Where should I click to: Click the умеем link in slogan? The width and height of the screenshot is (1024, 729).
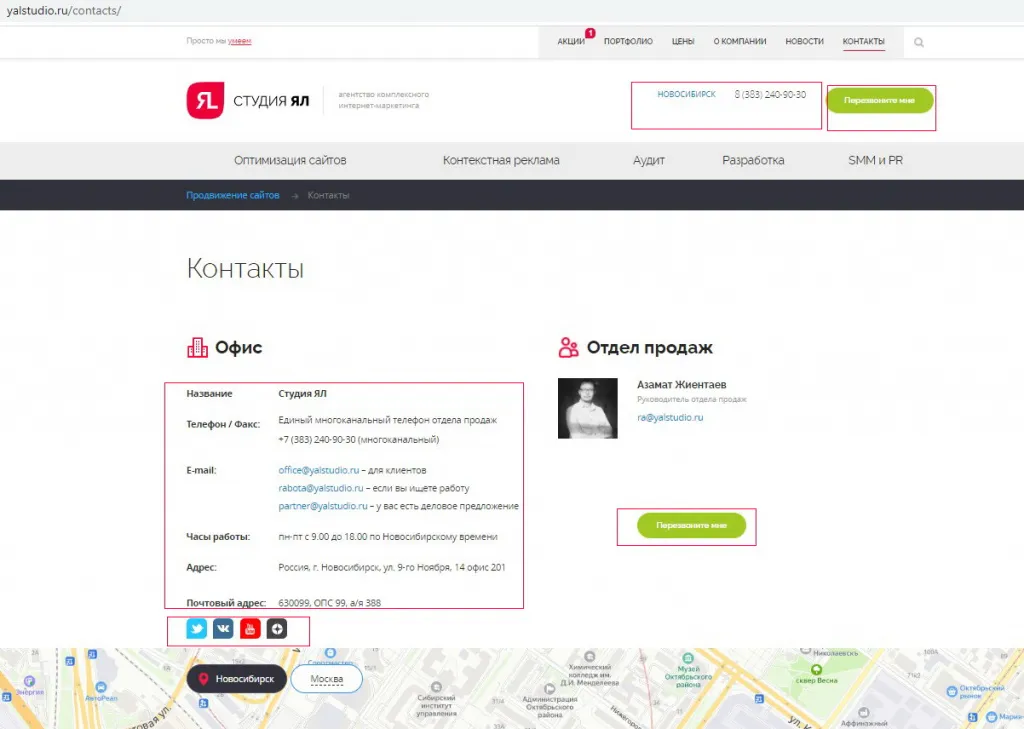[x=240, y=41]
